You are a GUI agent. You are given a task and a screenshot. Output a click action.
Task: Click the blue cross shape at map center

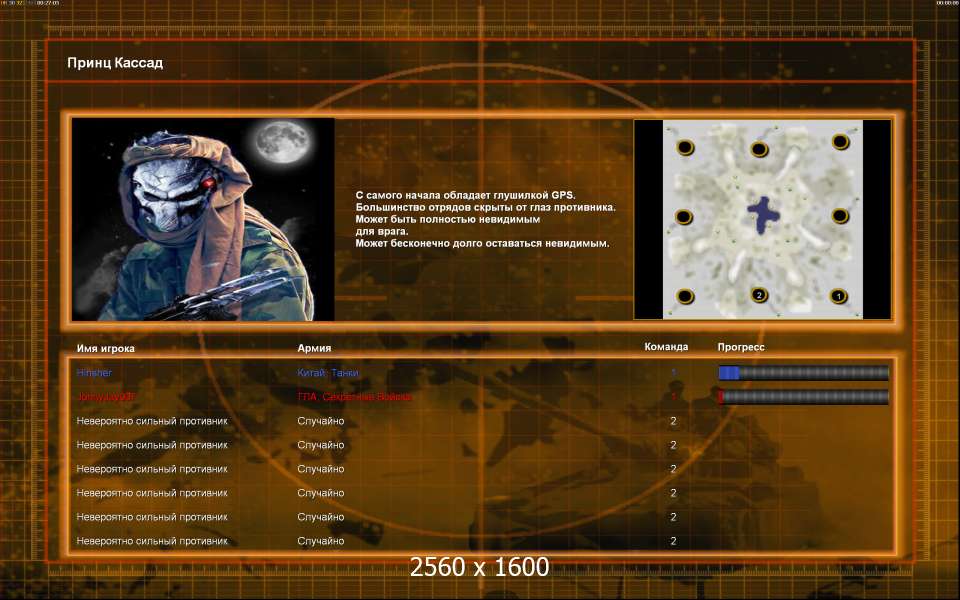click(763, 214)
